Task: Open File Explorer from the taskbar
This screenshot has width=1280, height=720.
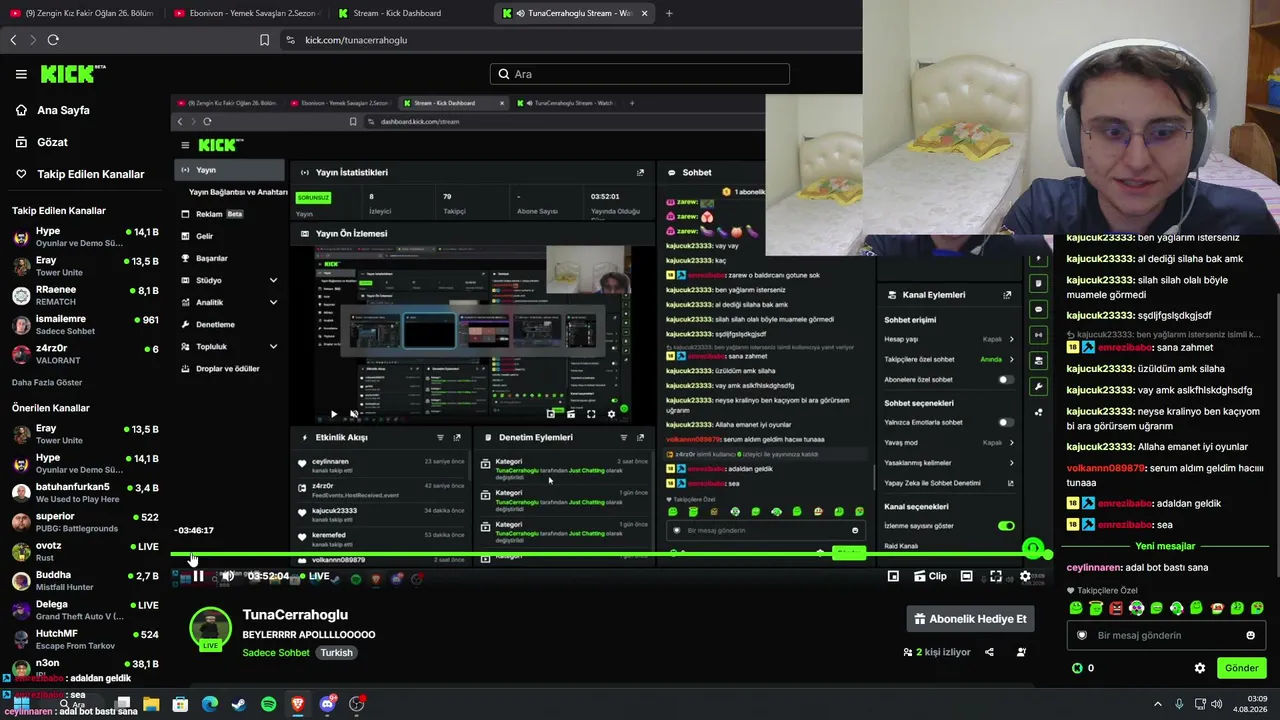Action: coord(151,704)
